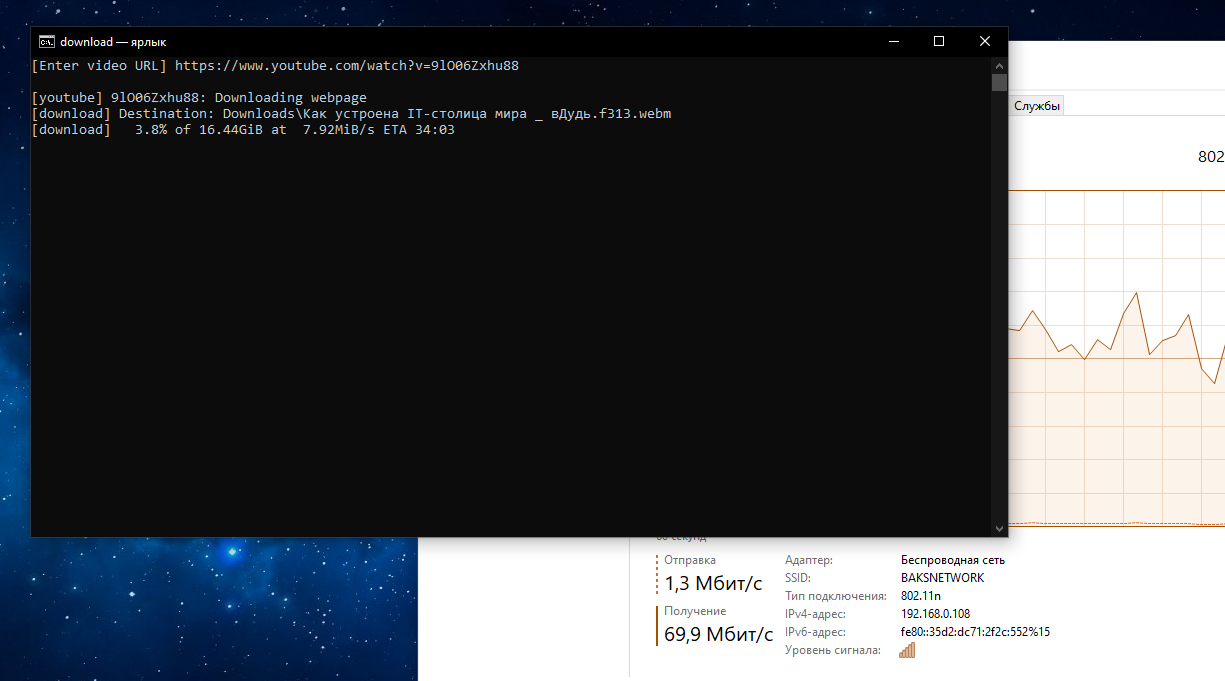Click the Отправка 1,3 Мбит/с value
This screenshot has width=1225, height=681.
712,584
